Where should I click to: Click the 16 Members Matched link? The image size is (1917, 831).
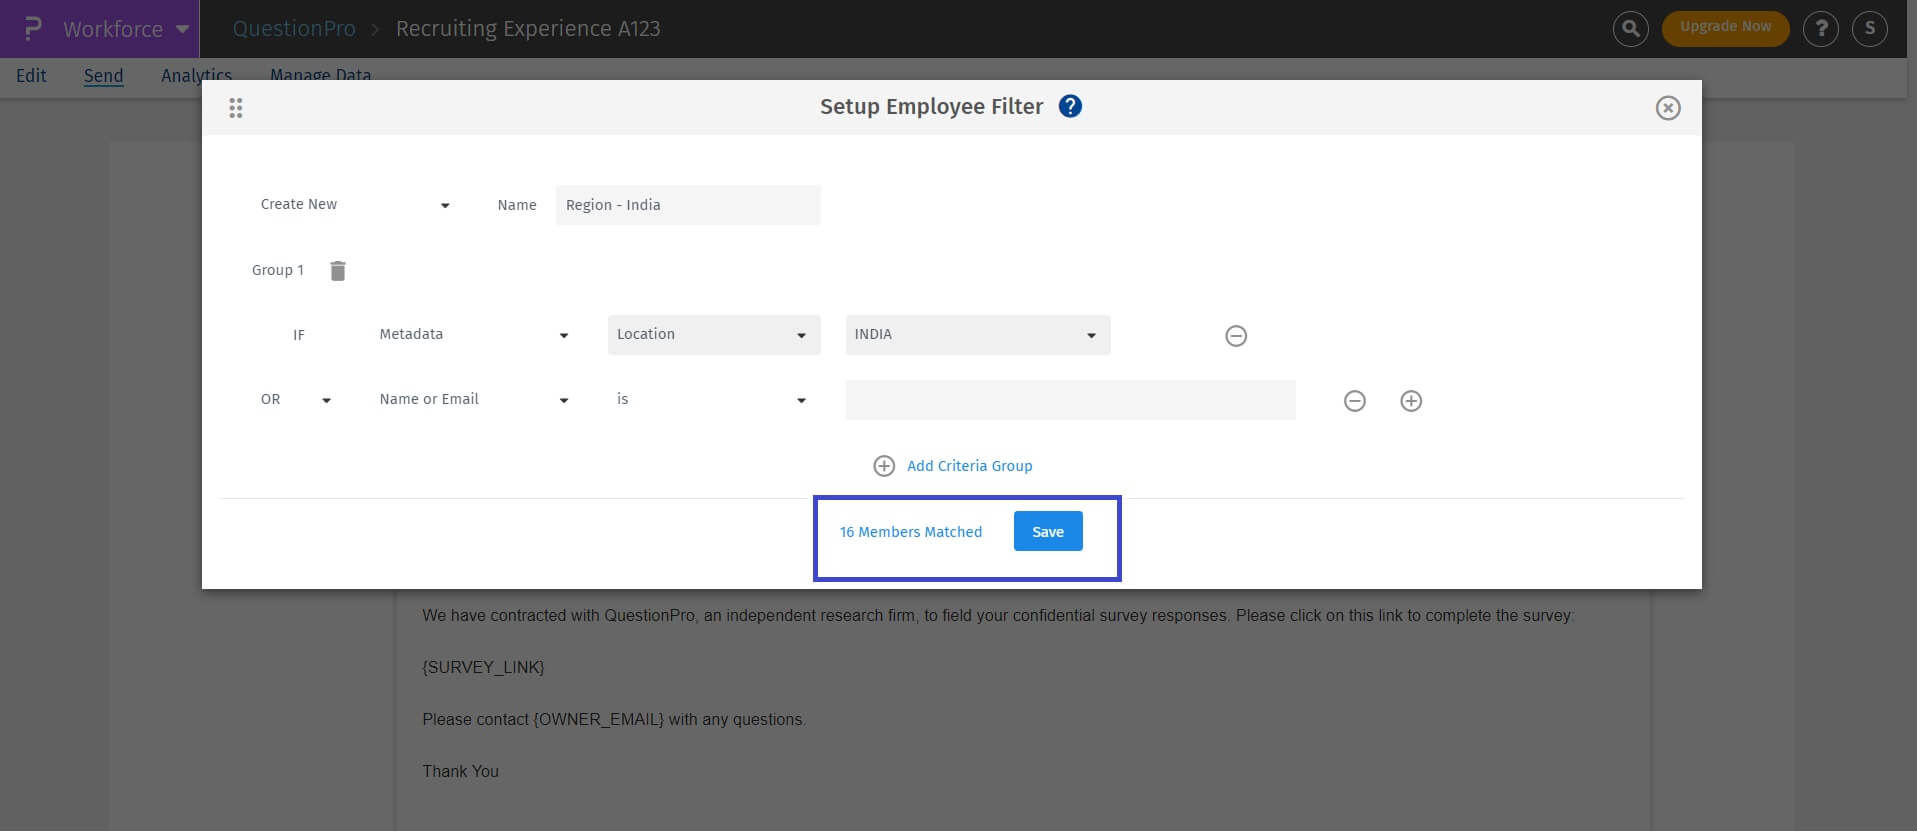click(x=910, y=532)
